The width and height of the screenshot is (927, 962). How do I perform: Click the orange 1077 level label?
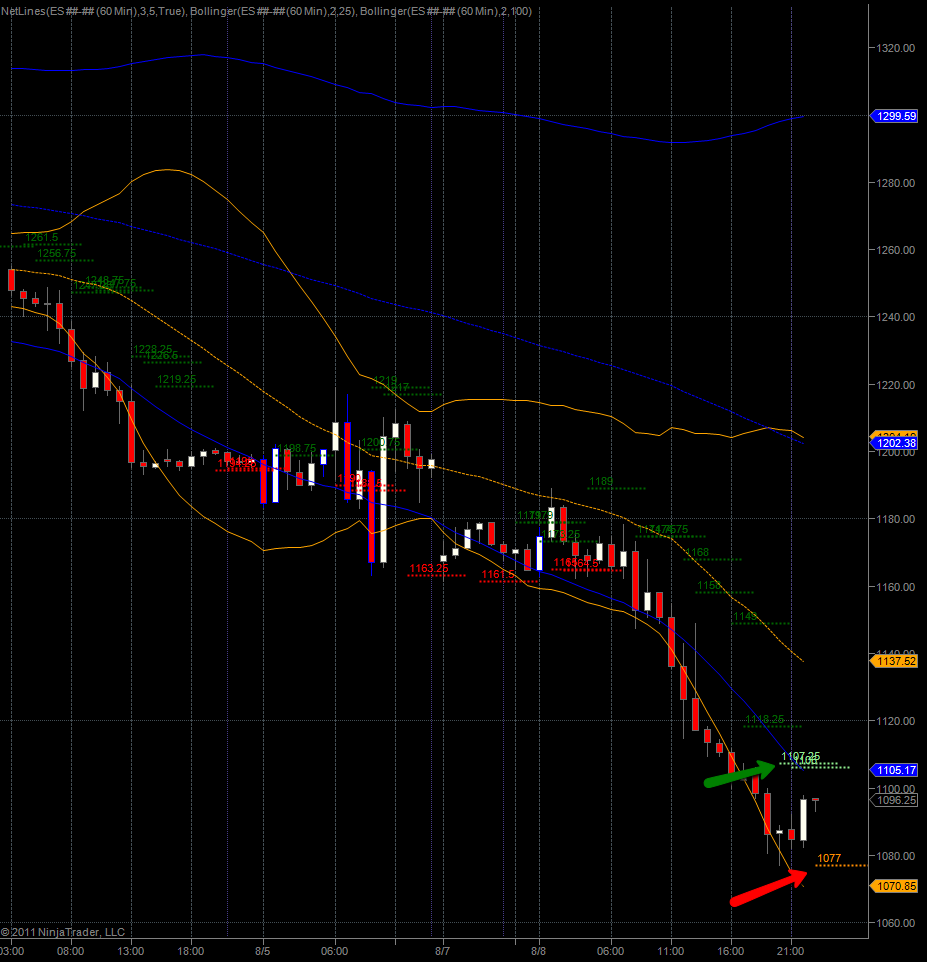click(x=829, y=859)
